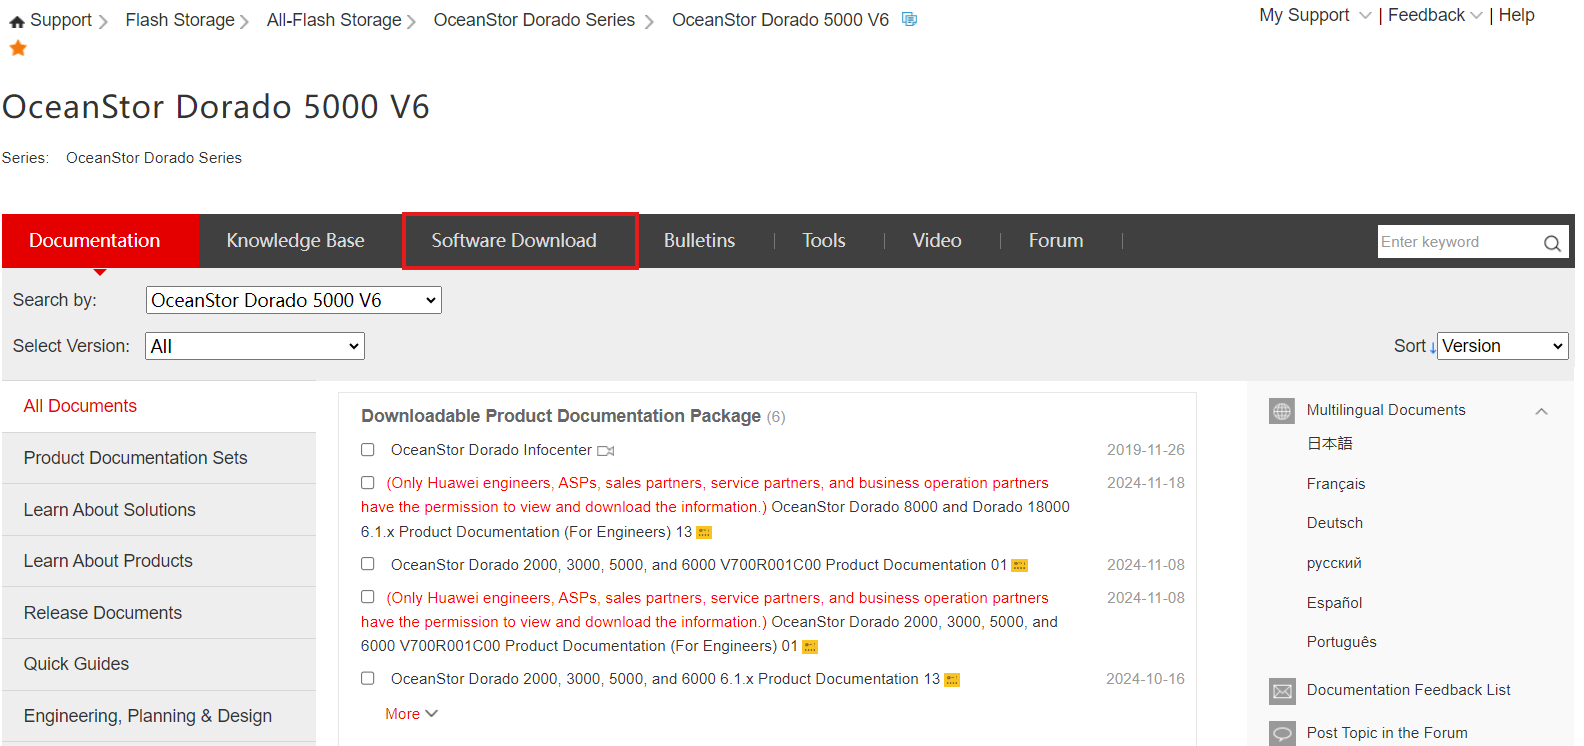Click the sort direction arrow next to Sort
Screen dimensions: 1584x746
click(x=1433, y=347)
